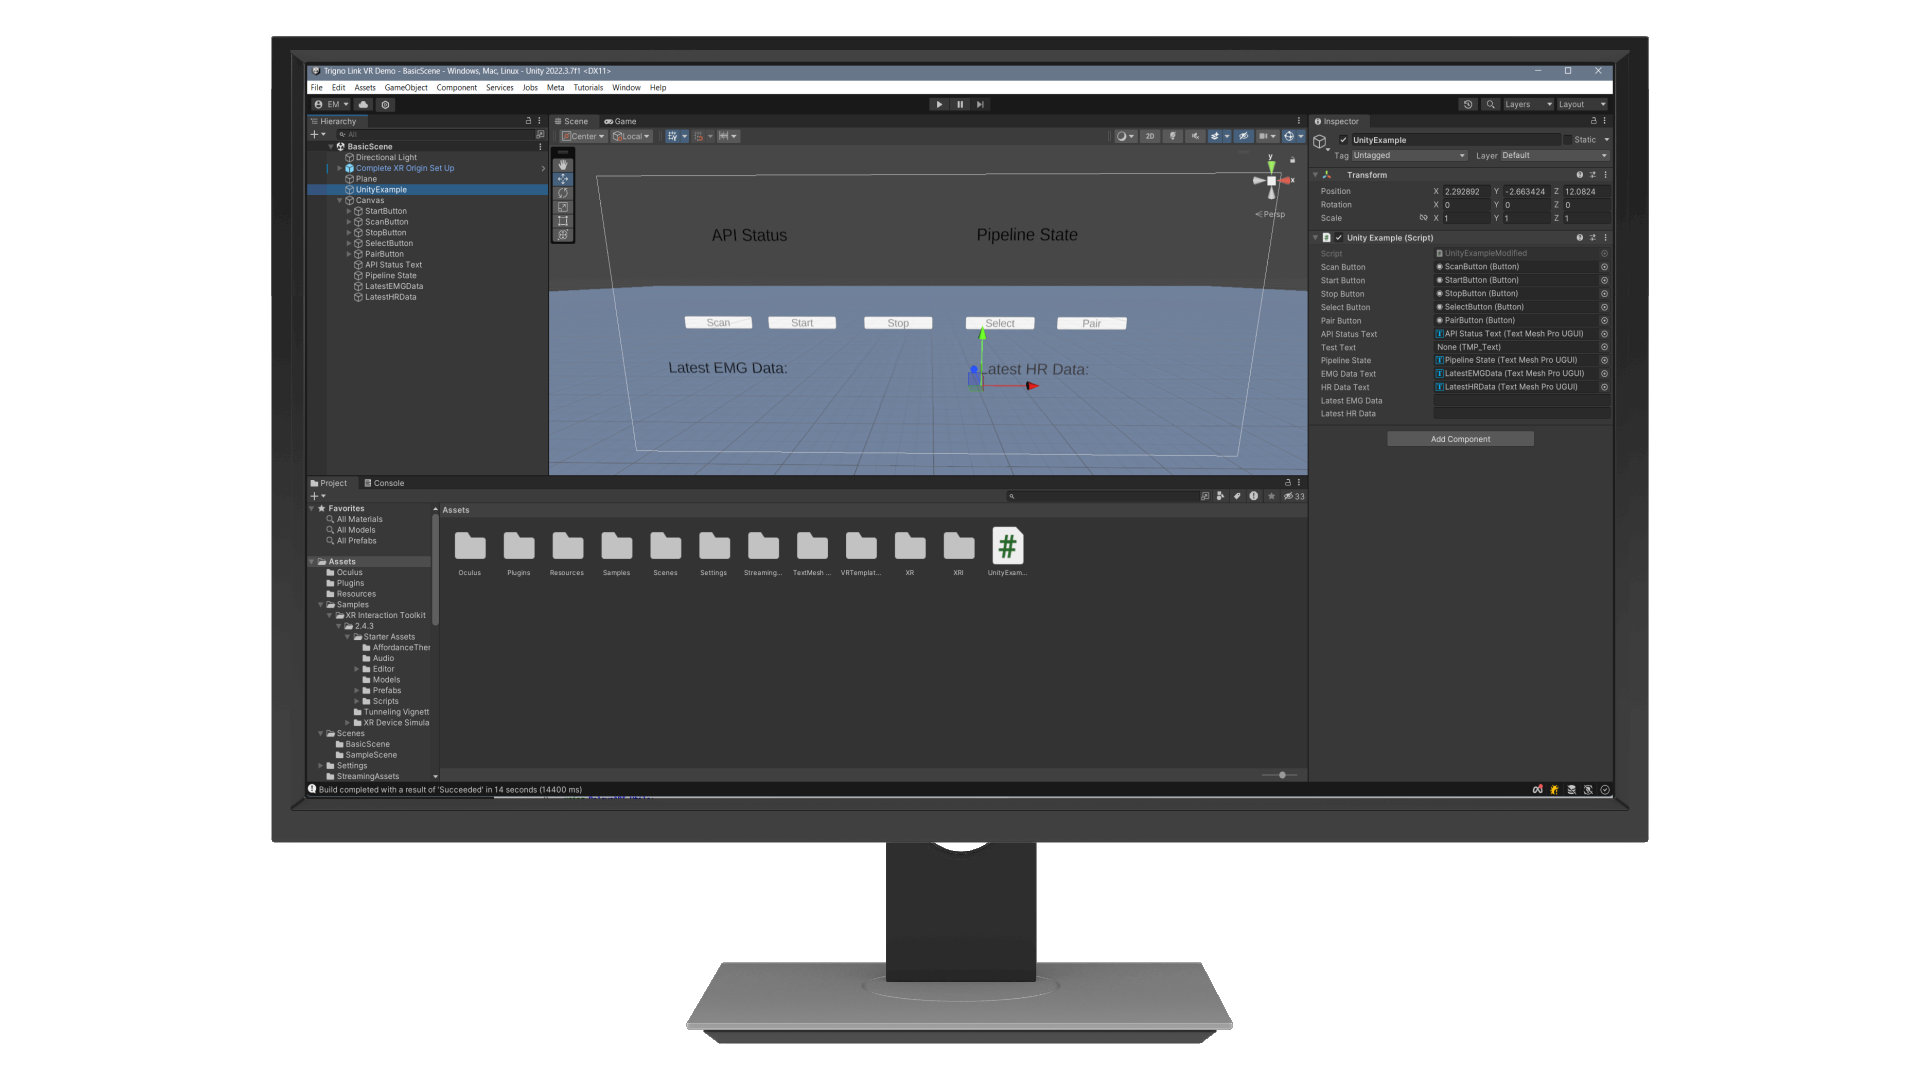Disable Unity Example script component checkbox
The width and height of the screenshot is (1920, 1080).
1339,238
